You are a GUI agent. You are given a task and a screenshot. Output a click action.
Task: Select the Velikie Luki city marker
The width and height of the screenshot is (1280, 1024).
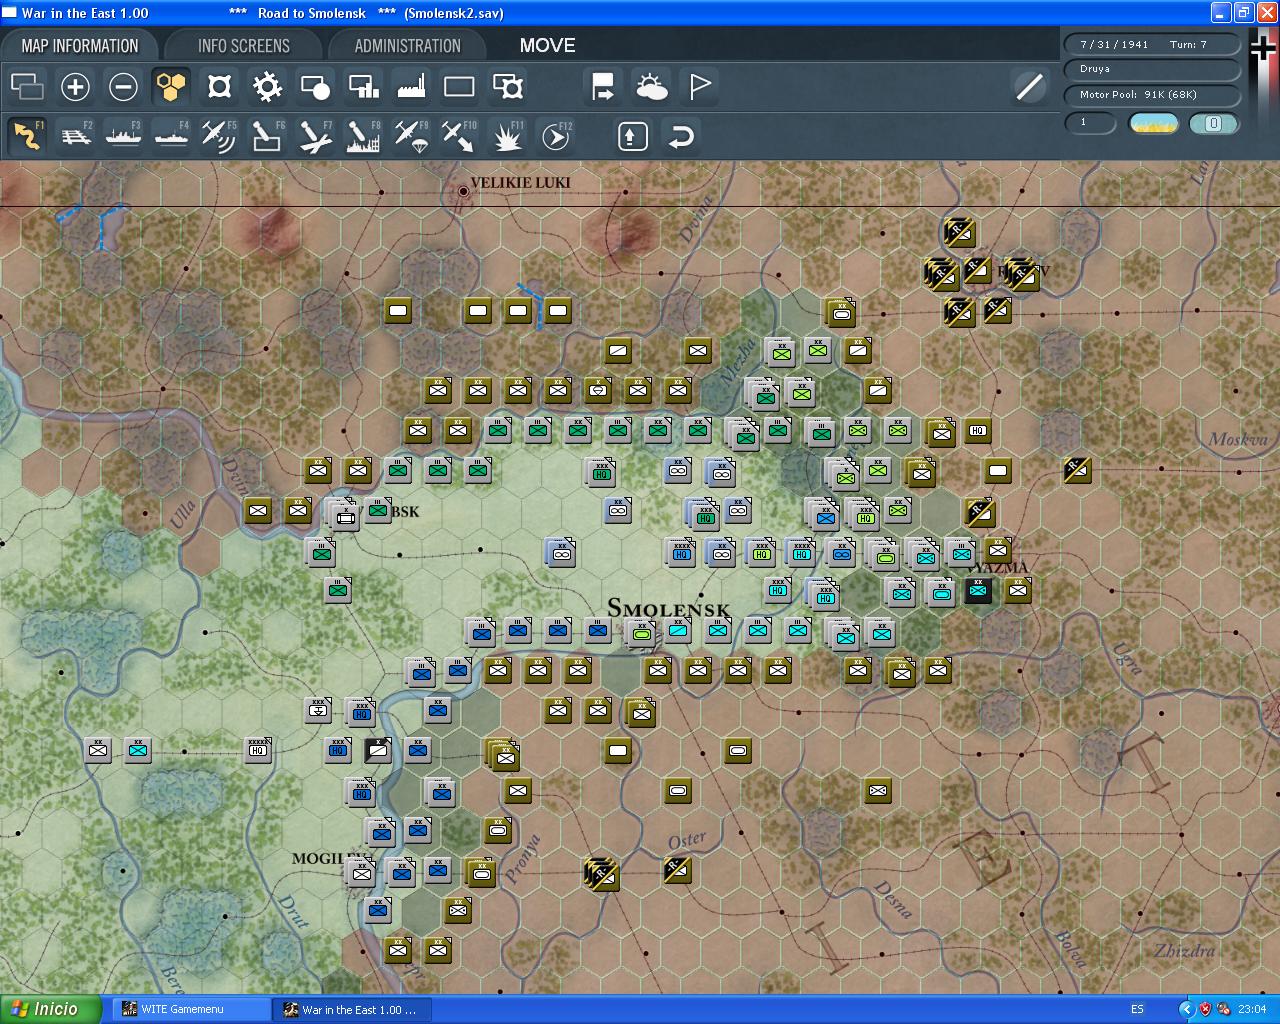tap(463, 191)
